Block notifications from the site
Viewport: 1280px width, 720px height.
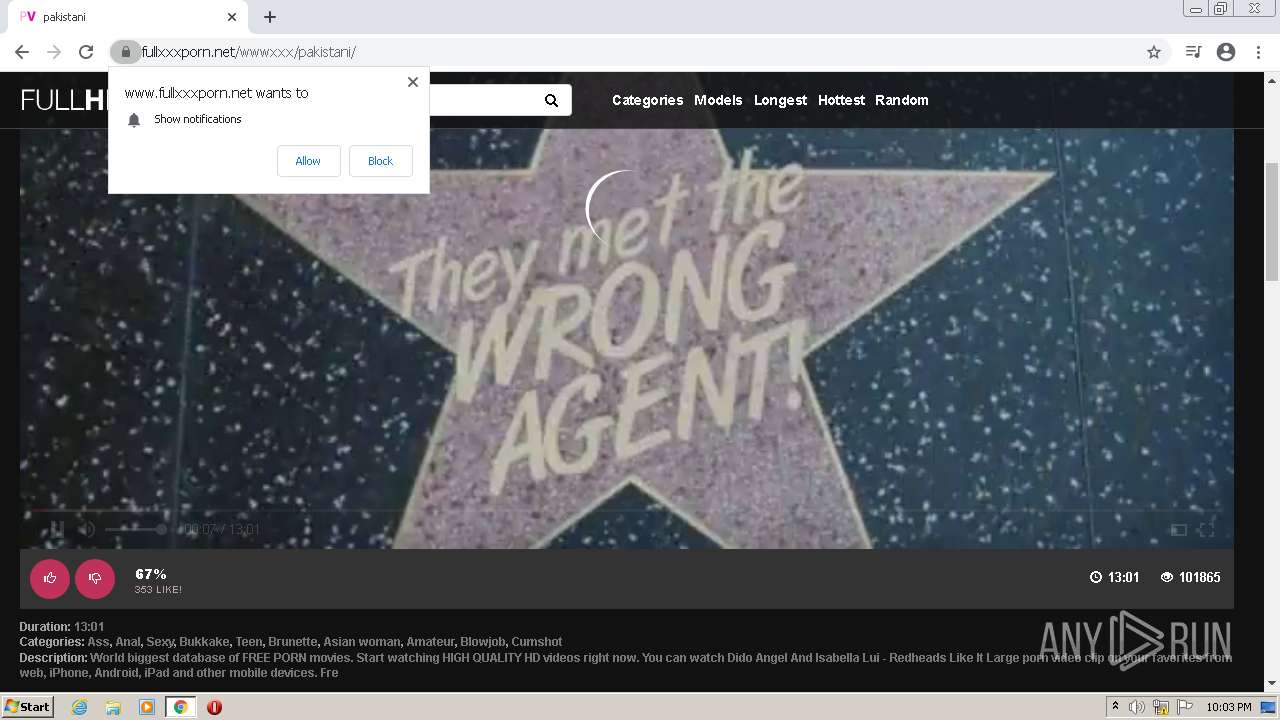point(380,161)
